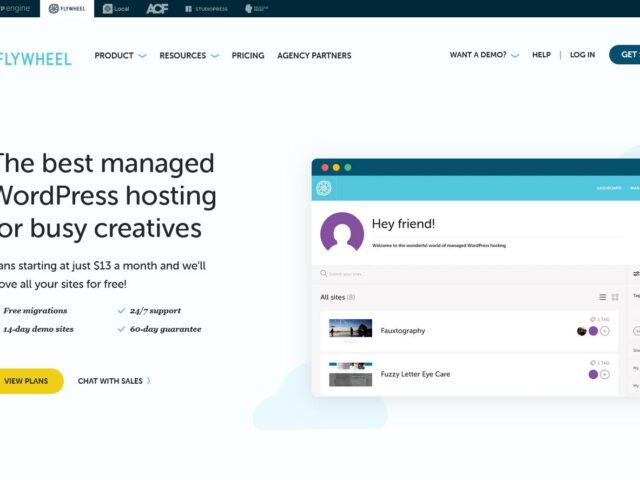Click the red window close dot
This screenshot has height=480, width=640.
click(325, 167)
